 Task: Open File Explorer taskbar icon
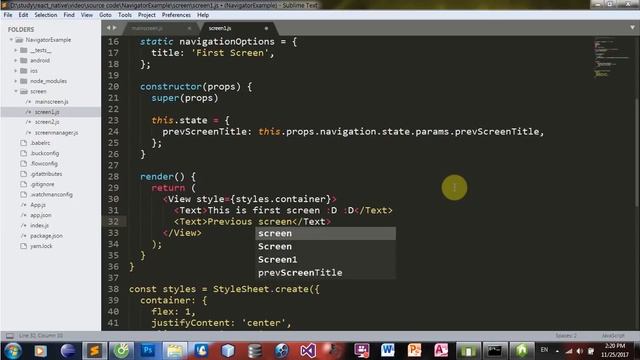click(175, 351)
